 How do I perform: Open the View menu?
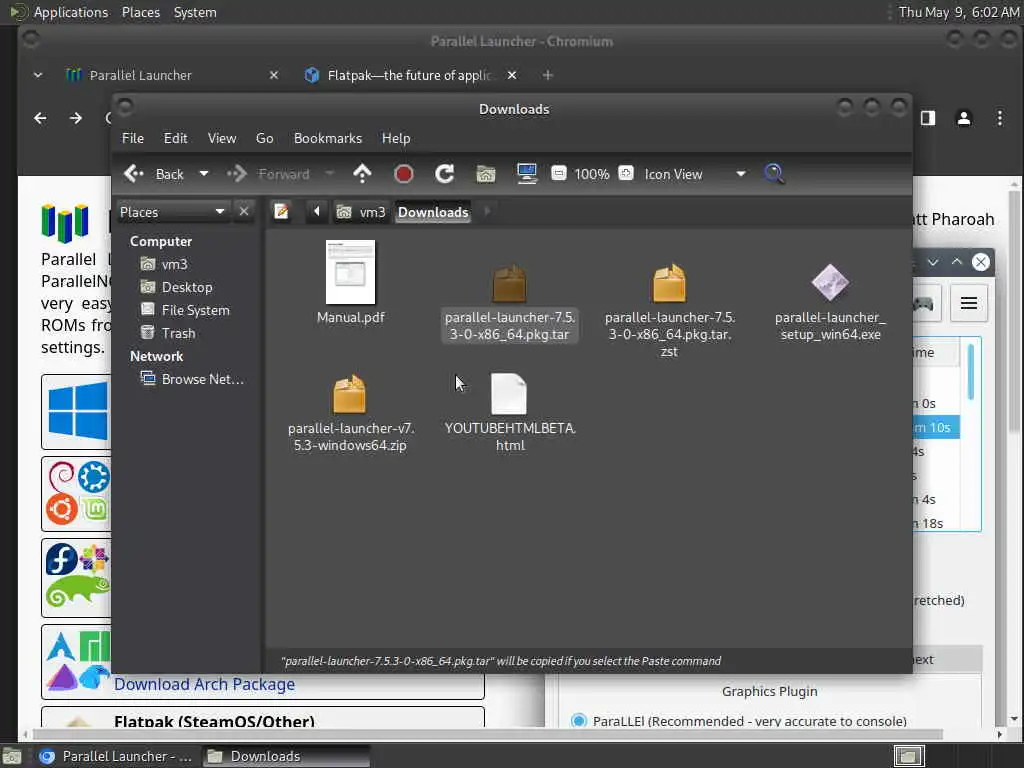[x=222, y=138]
